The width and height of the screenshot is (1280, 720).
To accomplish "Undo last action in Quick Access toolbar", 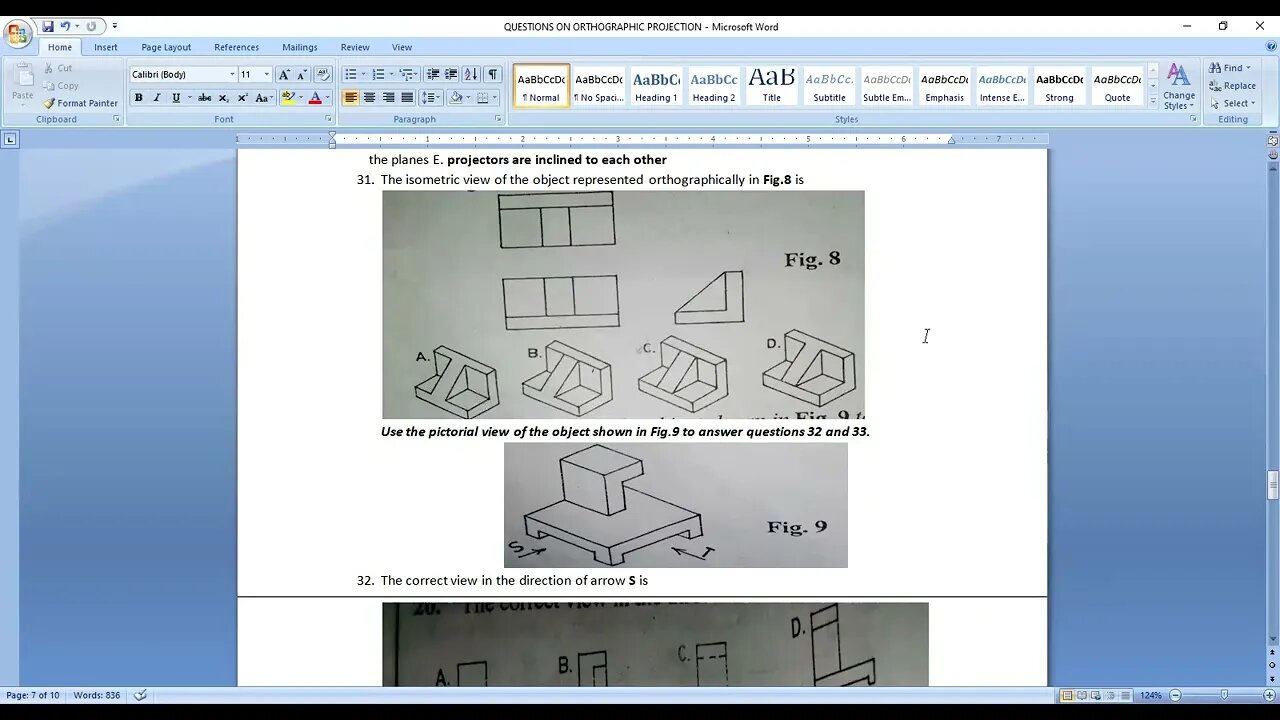I will (x=66, y=26).
